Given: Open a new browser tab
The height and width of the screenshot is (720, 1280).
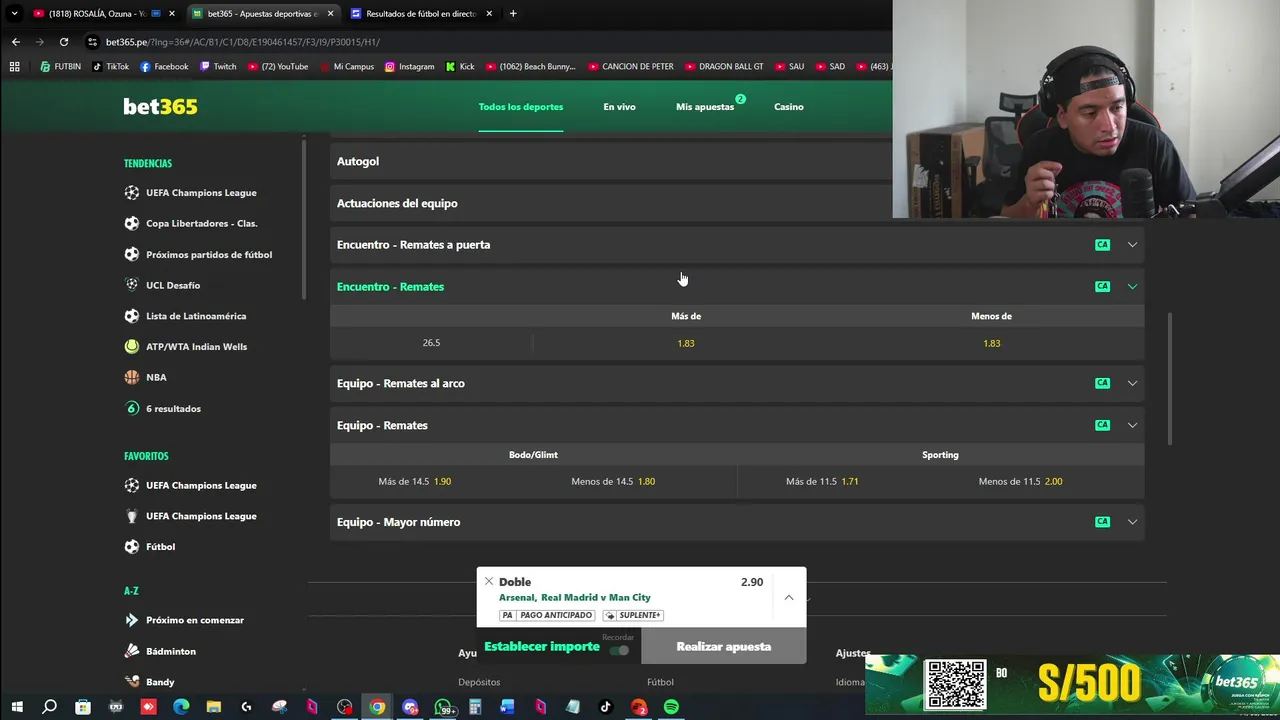Looking at the screenshot, I should (513, 14).
